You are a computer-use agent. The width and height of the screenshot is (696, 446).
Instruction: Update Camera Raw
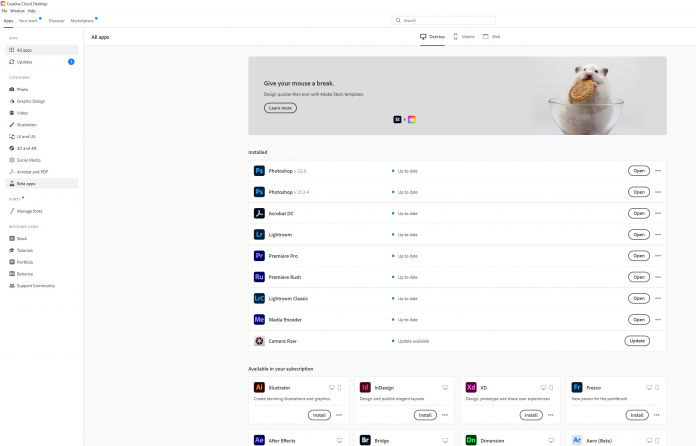[x=637, y=341]
